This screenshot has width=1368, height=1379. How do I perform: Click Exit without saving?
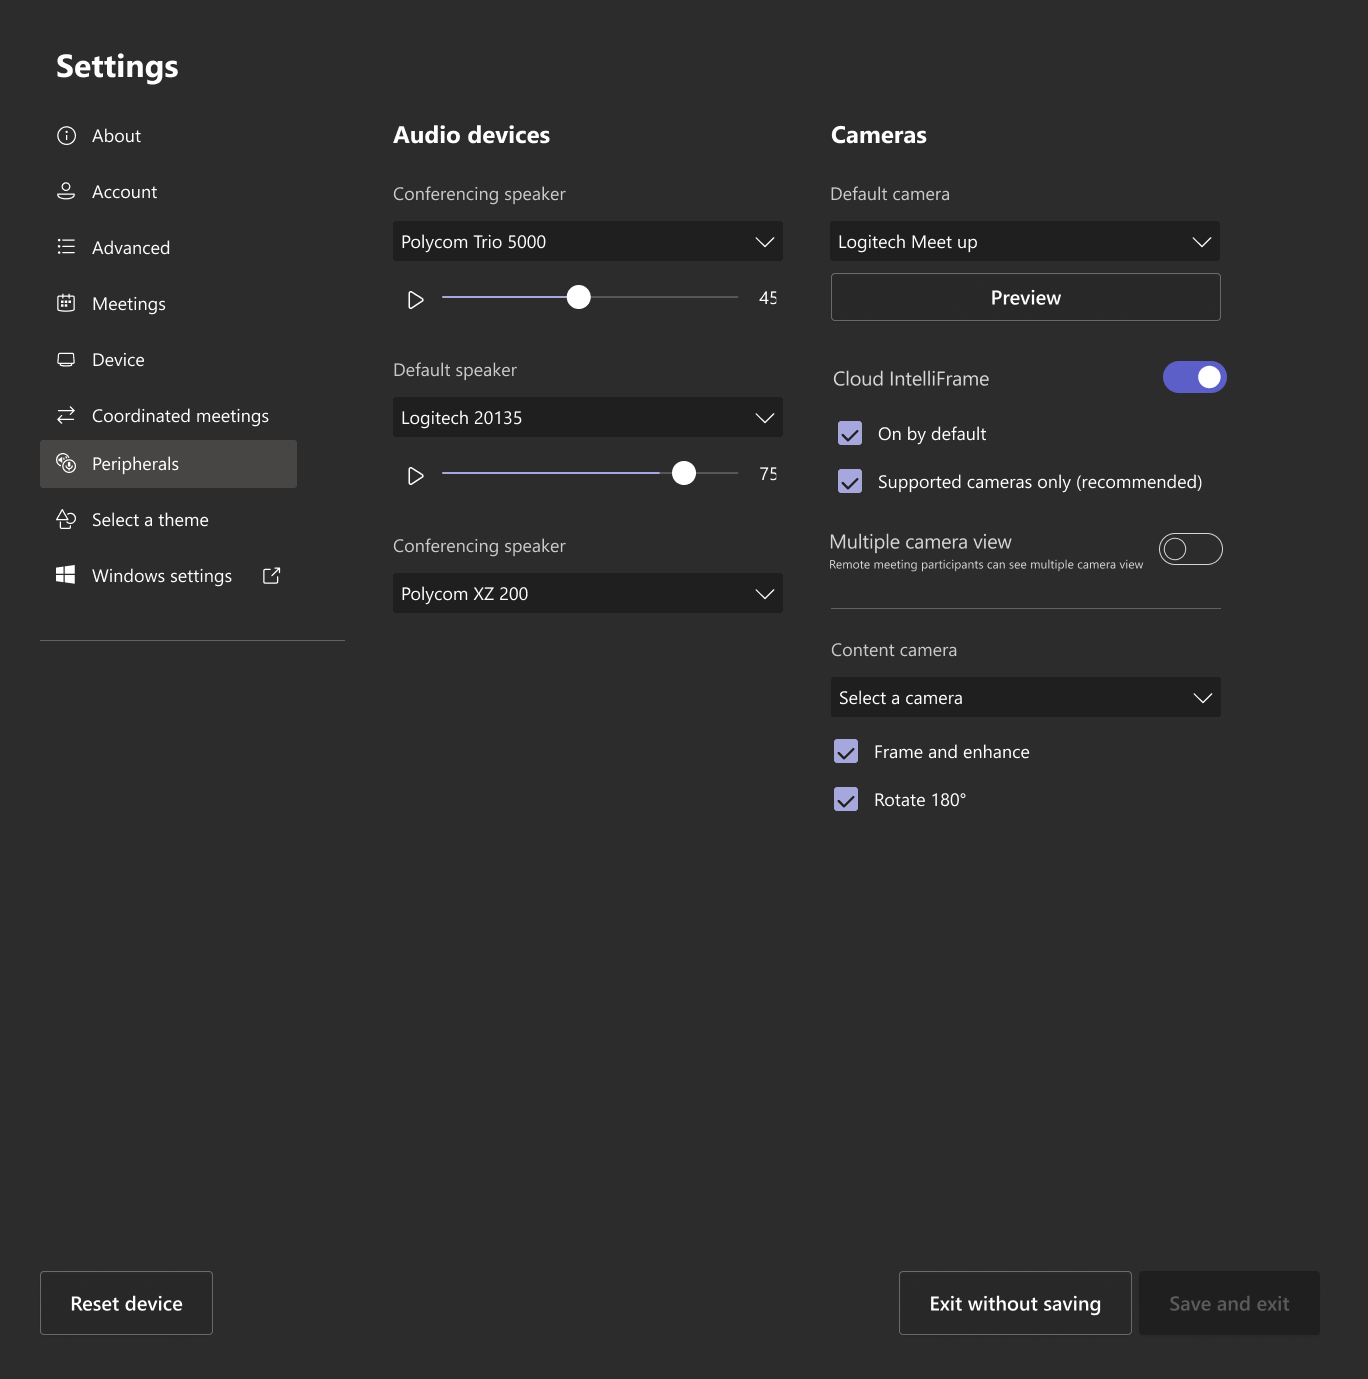pyautogui.click(x=1015, y=1303)
